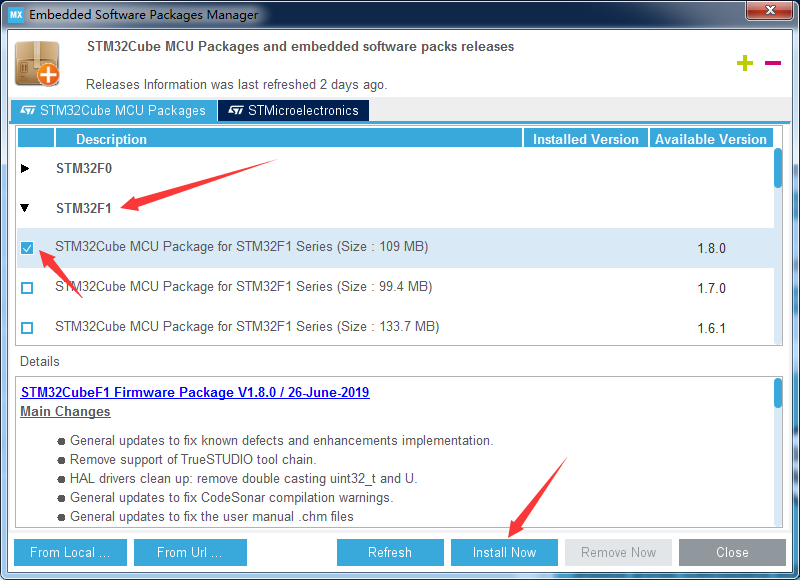This screenshot has height=580, width=800.
Task: Click Install Now button
Action: (504, 552)
